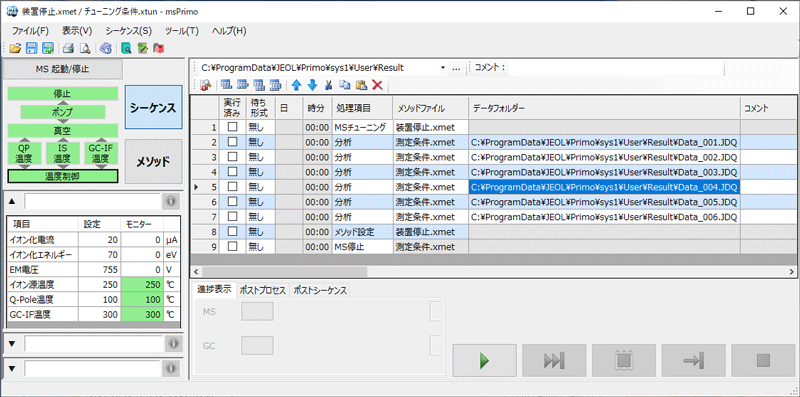This screenshot has width=800, height=397.
Task: Click the MS 起動/停止 button
Action: (63, 69)
